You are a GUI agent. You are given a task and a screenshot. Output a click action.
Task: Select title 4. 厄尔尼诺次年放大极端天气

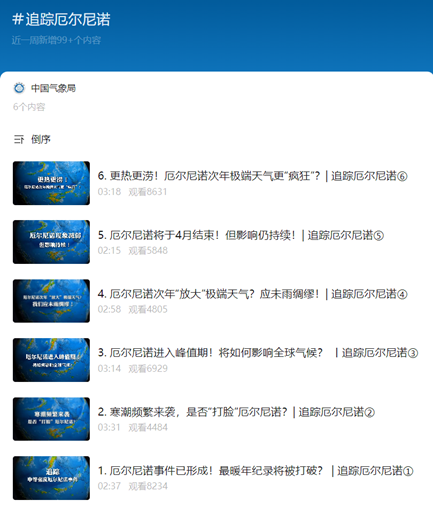[253, 294]
